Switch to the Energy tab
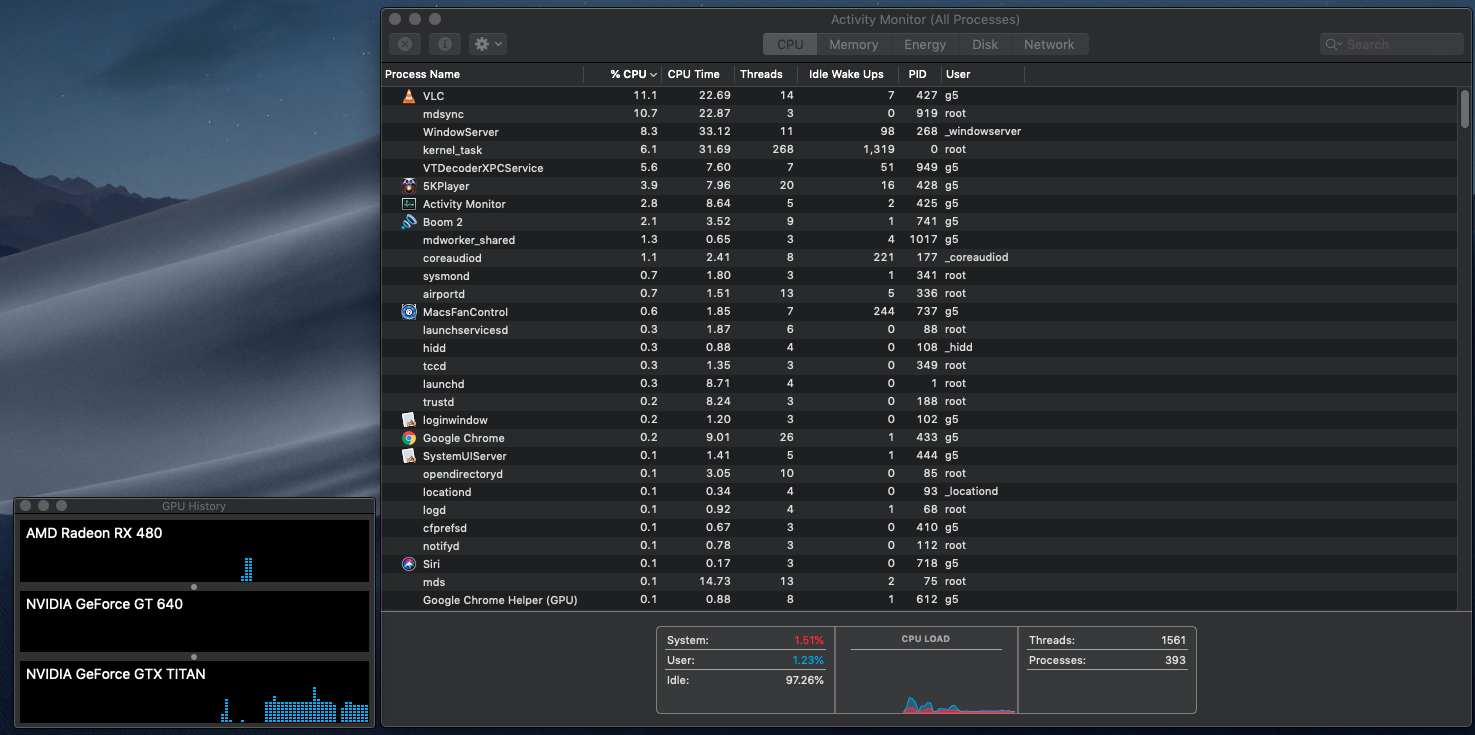The width and height of the screenshot is (1475, 735). (x=925, y=44)
